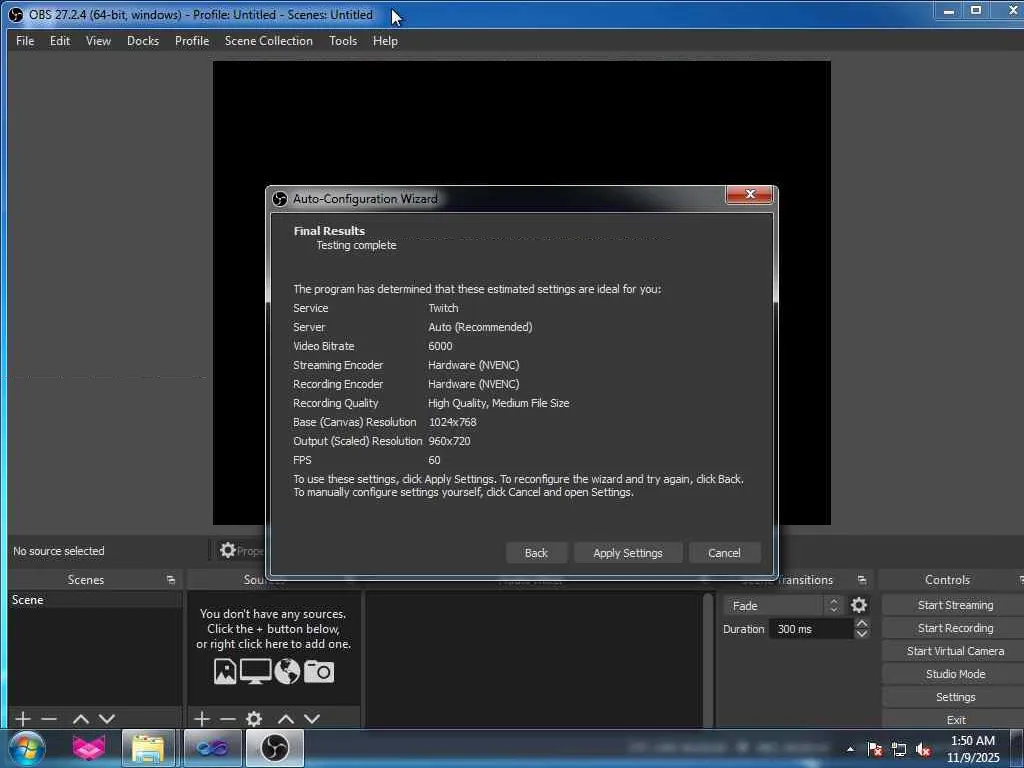The height and width of the screenshot is (768, 1024).
Task: Open the Scene Collection menu
Action: point(268,40)
